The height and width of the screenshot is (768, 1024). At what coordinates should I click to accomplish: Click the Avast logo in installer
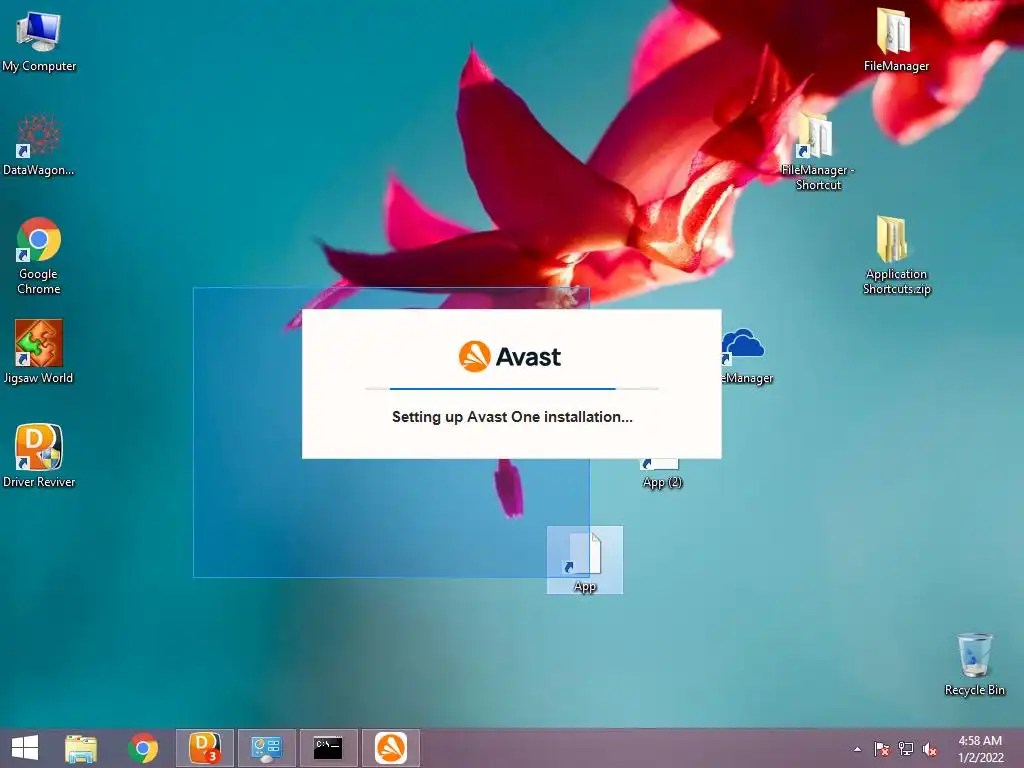(x=509, y=357)
